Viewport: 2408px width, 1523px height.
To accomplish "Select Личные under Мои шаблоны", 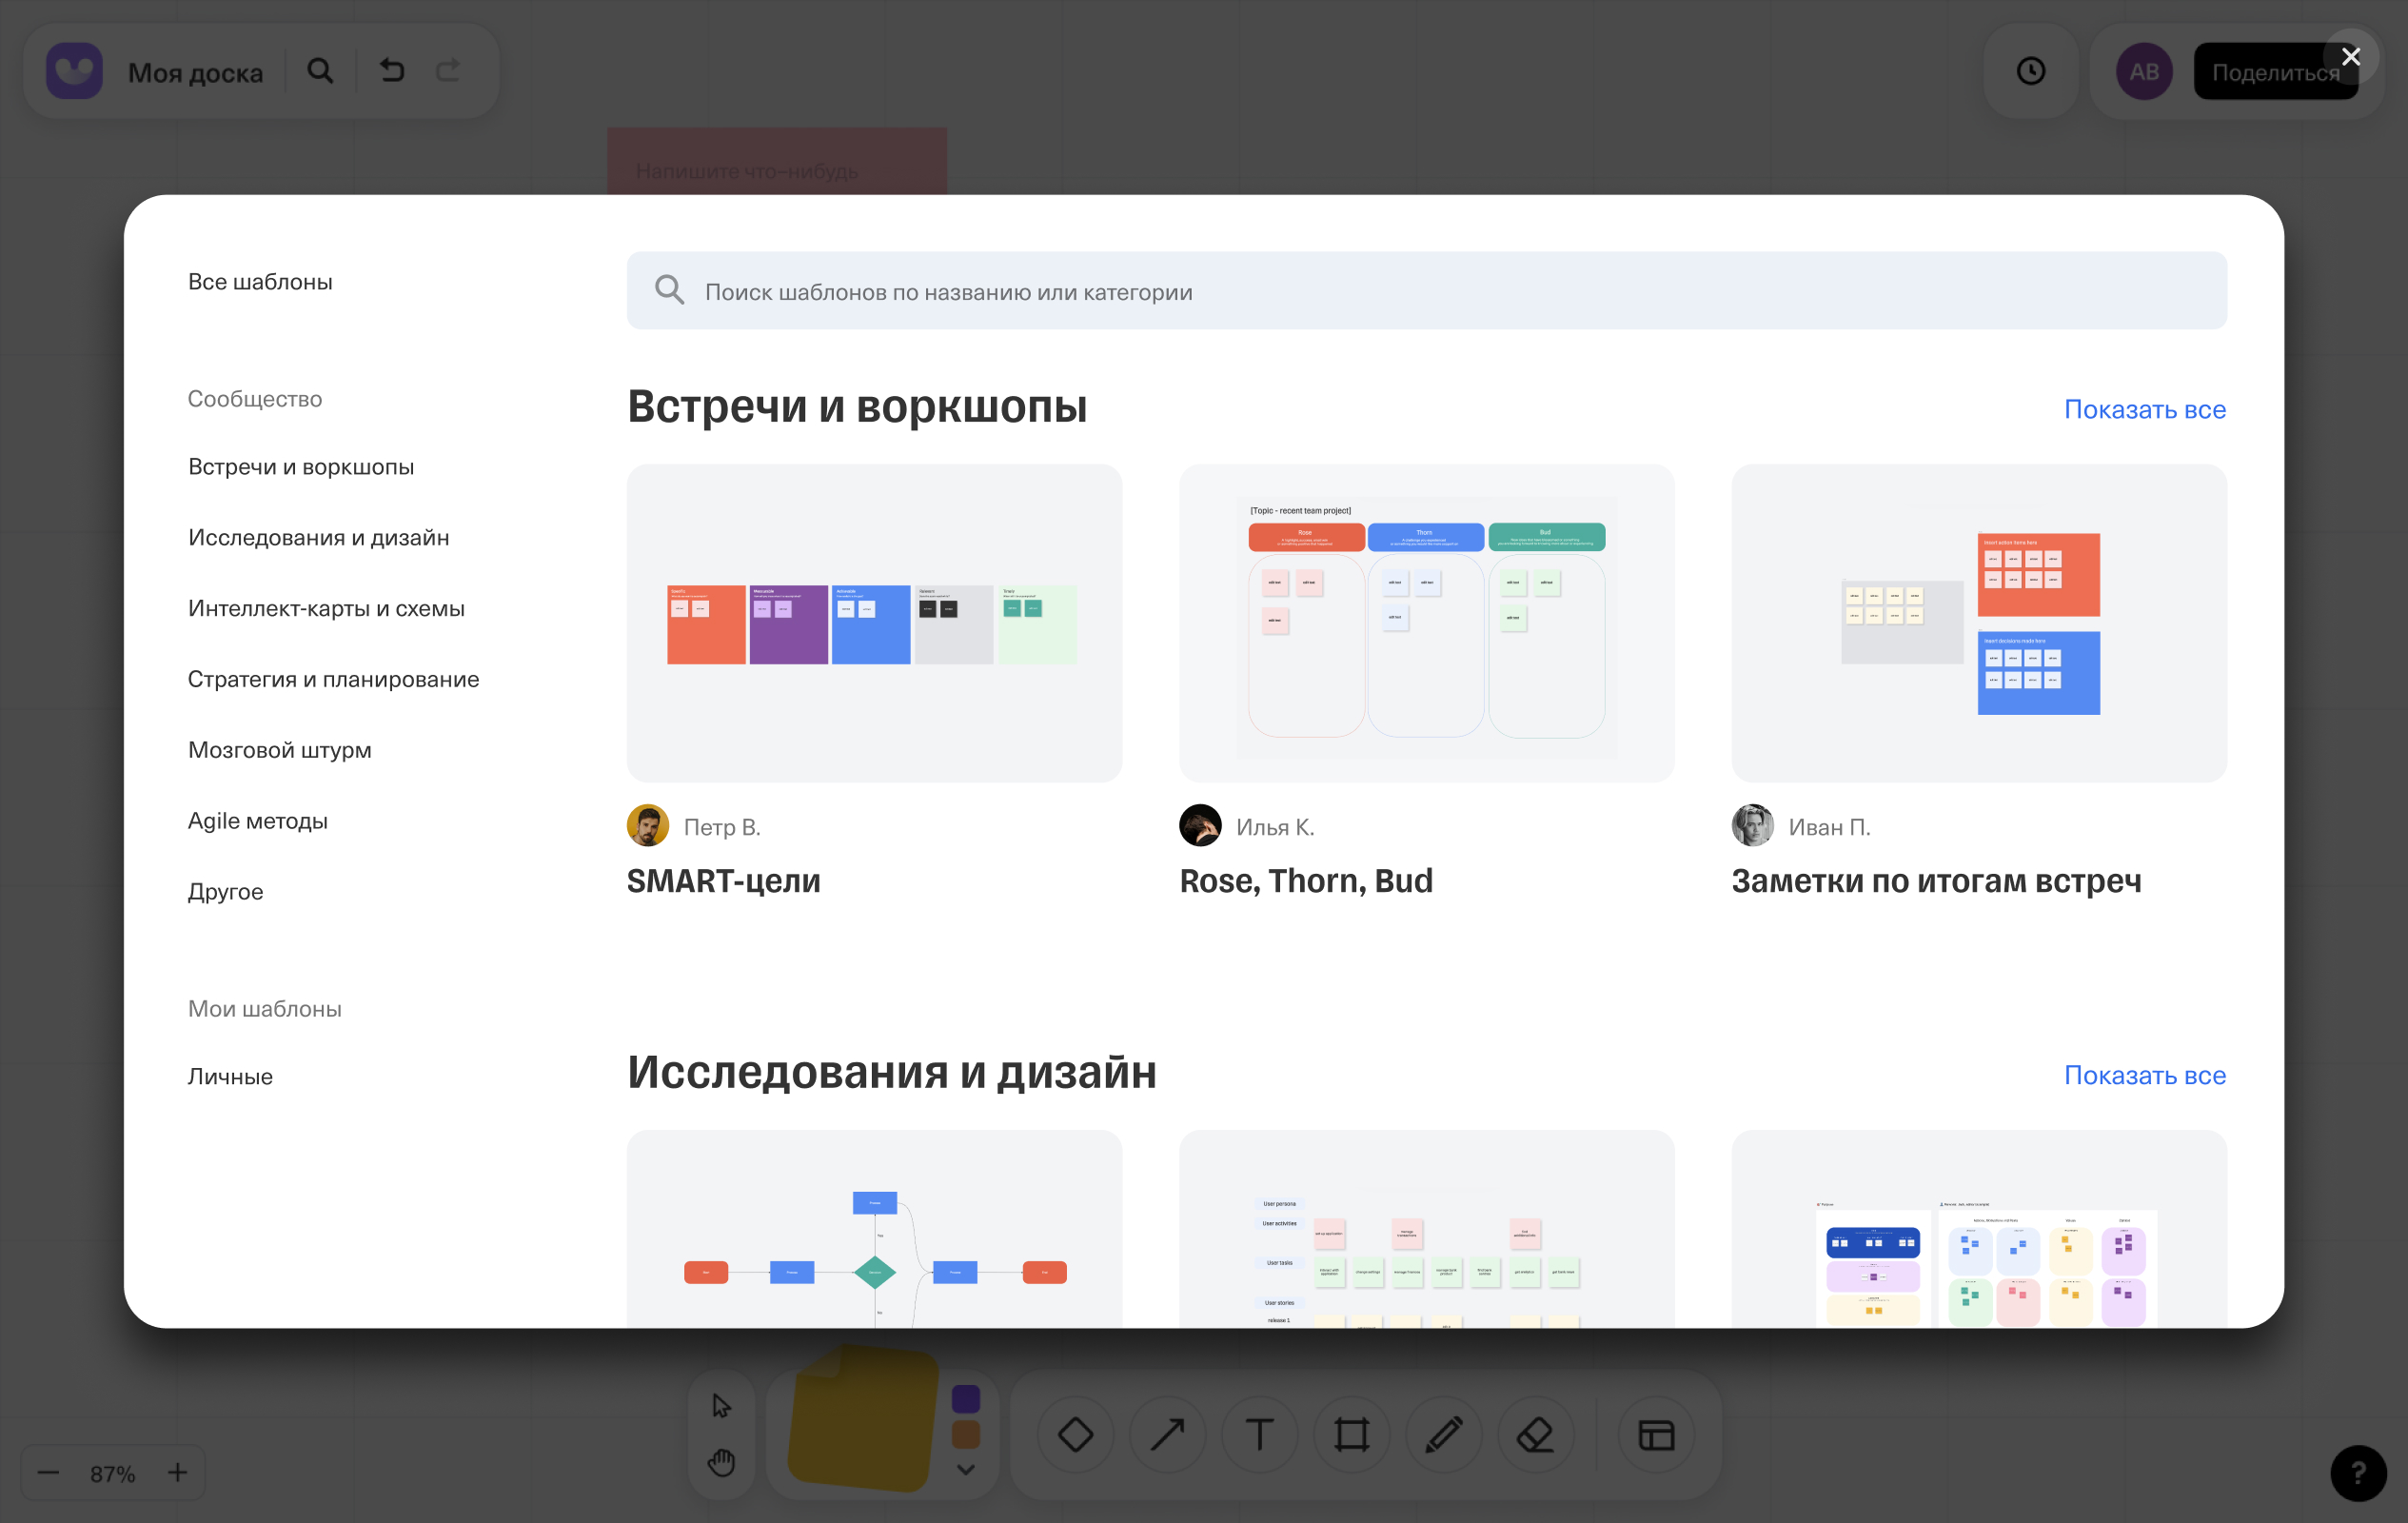I will pyautogui.click(x=230, y=1076).
